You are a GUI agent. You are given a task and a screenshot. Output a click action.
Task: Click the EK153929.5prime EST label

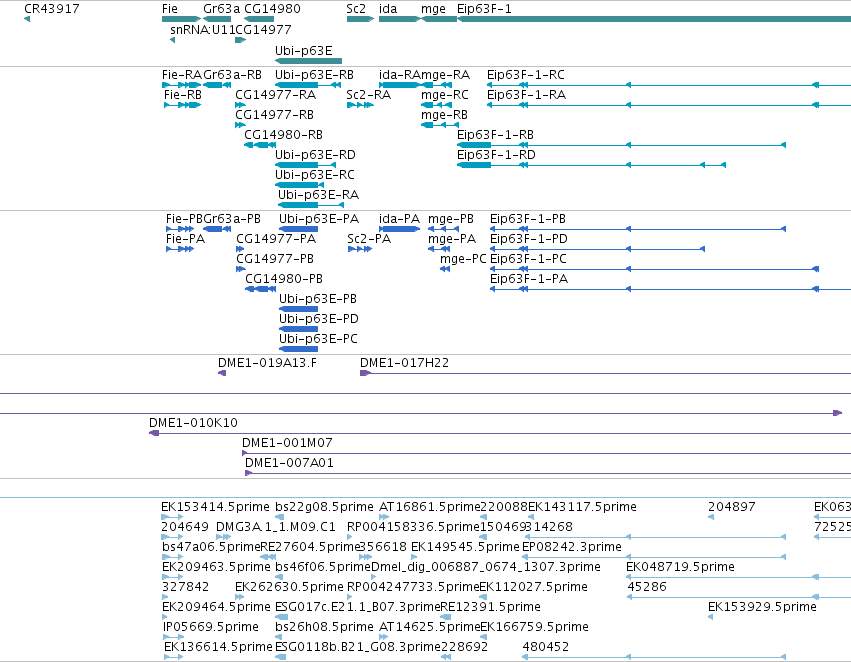pos(762,607)
